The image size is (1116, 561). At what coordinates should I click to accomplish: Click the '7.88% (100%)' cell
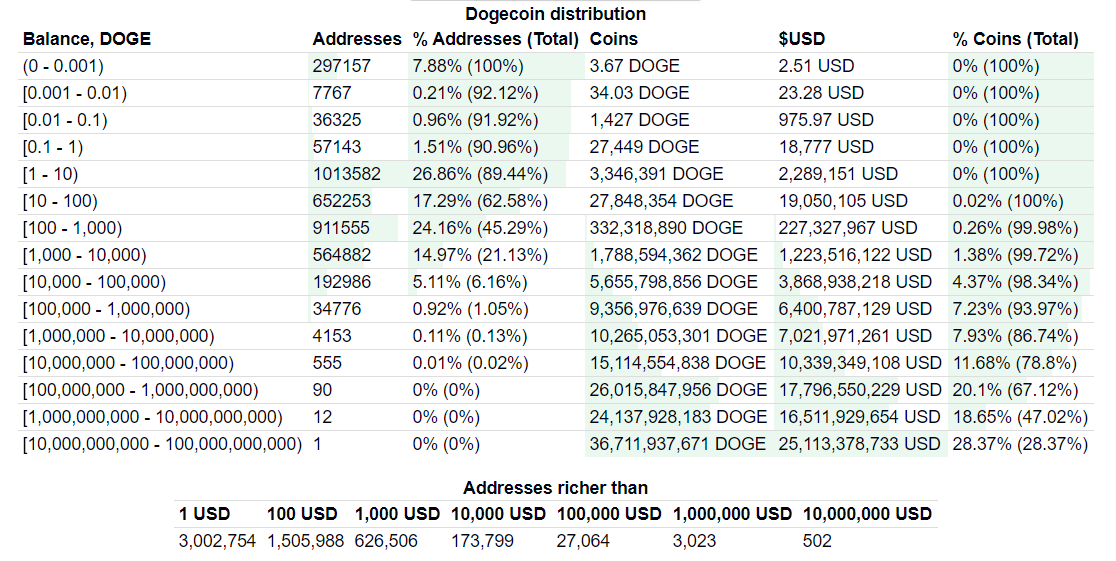(468, 66)
